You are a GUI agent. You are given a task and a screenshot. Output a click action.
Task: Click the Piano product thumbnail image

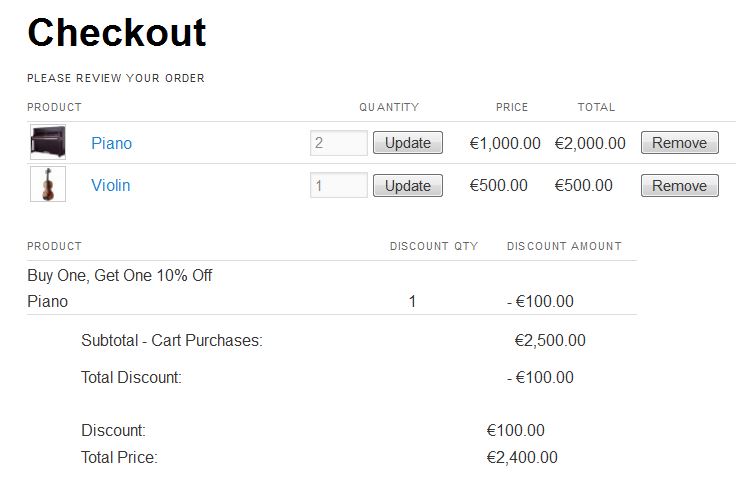click(x=48, y=142)
